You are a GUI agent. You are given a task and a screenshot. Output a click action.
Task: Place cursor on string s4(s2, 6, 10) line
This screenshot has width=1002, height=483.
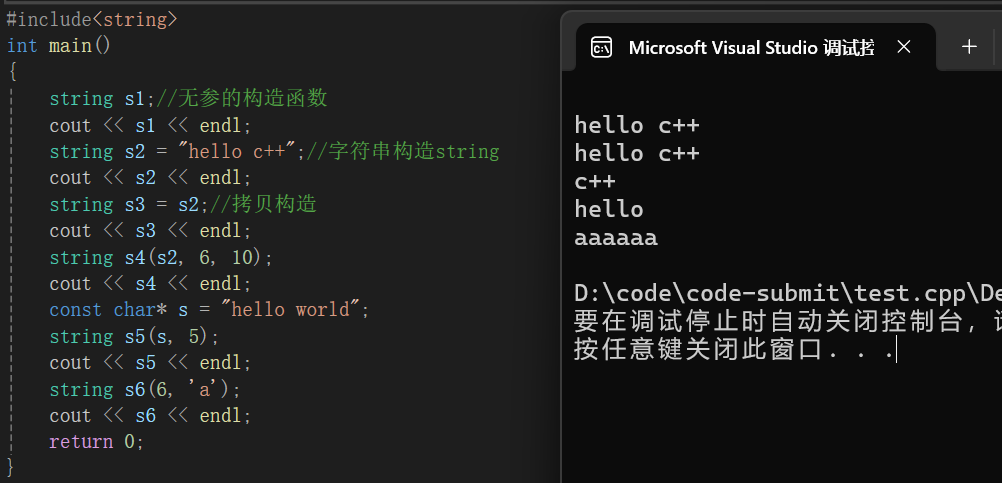(x=160, y=258)
